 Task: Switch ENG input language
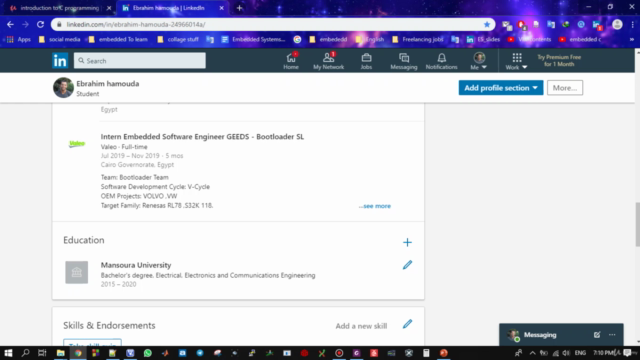tap(580, 353)
